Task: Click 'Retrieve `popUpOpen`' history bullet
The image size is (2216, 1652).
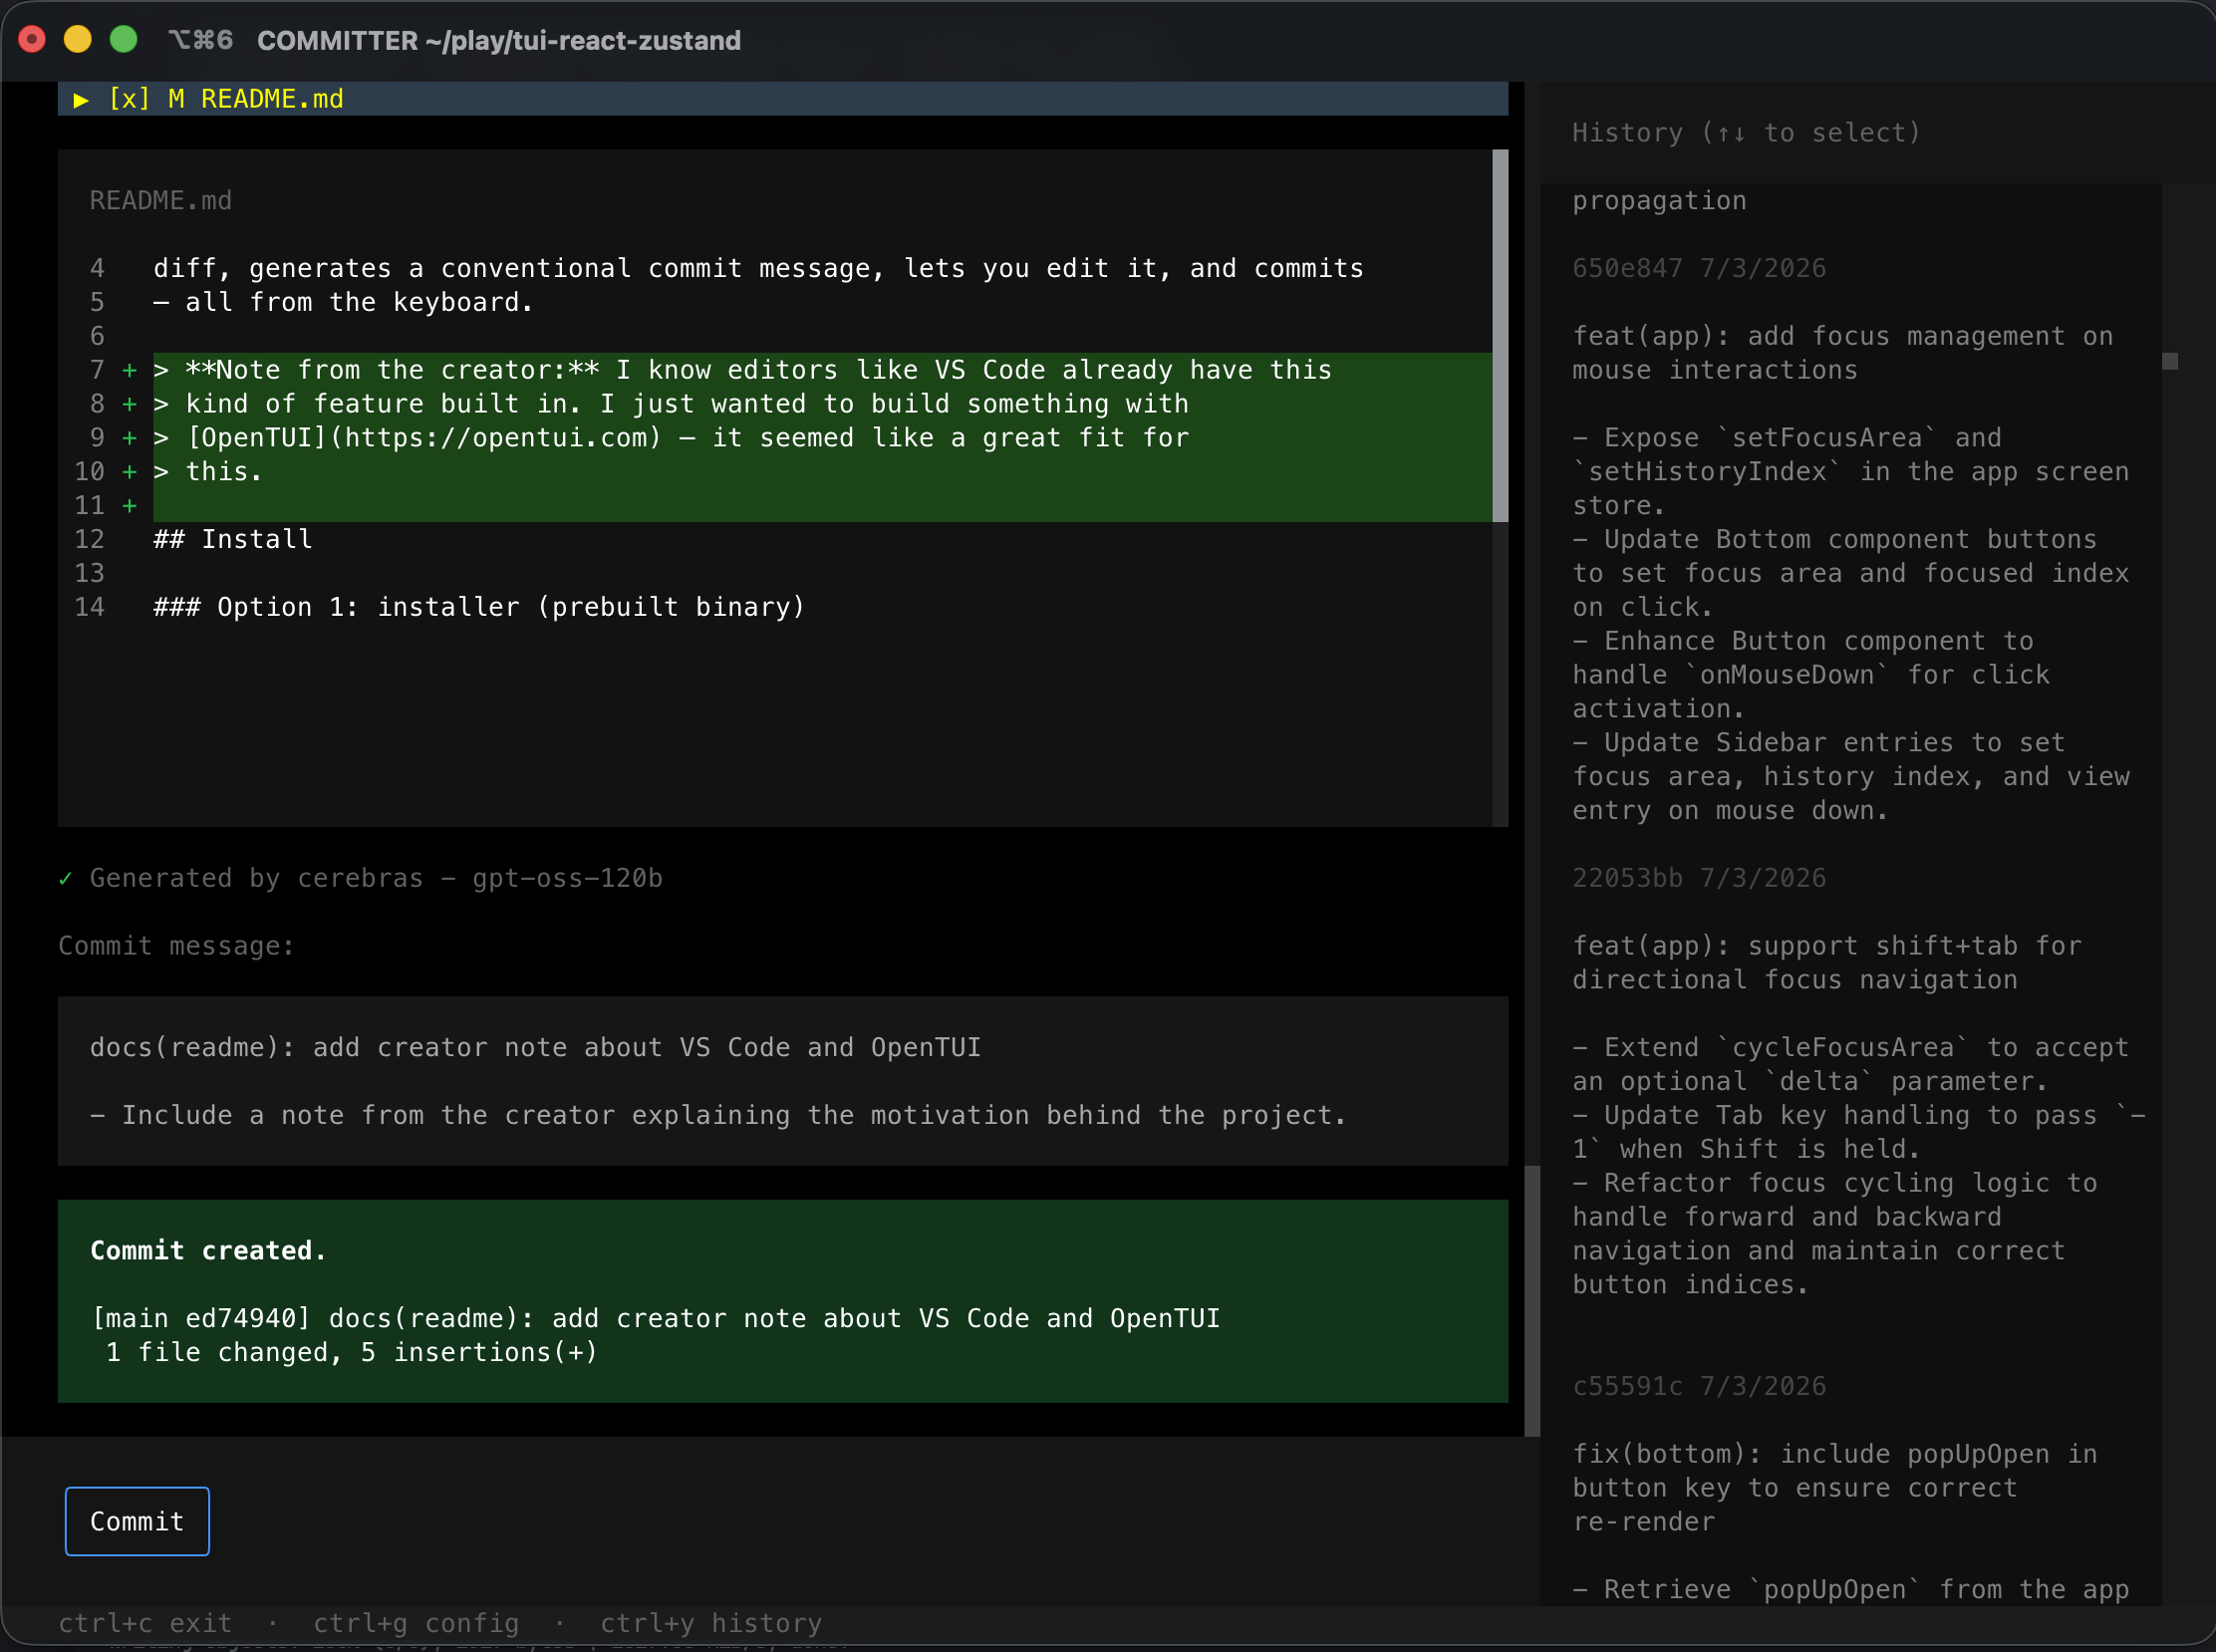Action: pos(1851,1589)
